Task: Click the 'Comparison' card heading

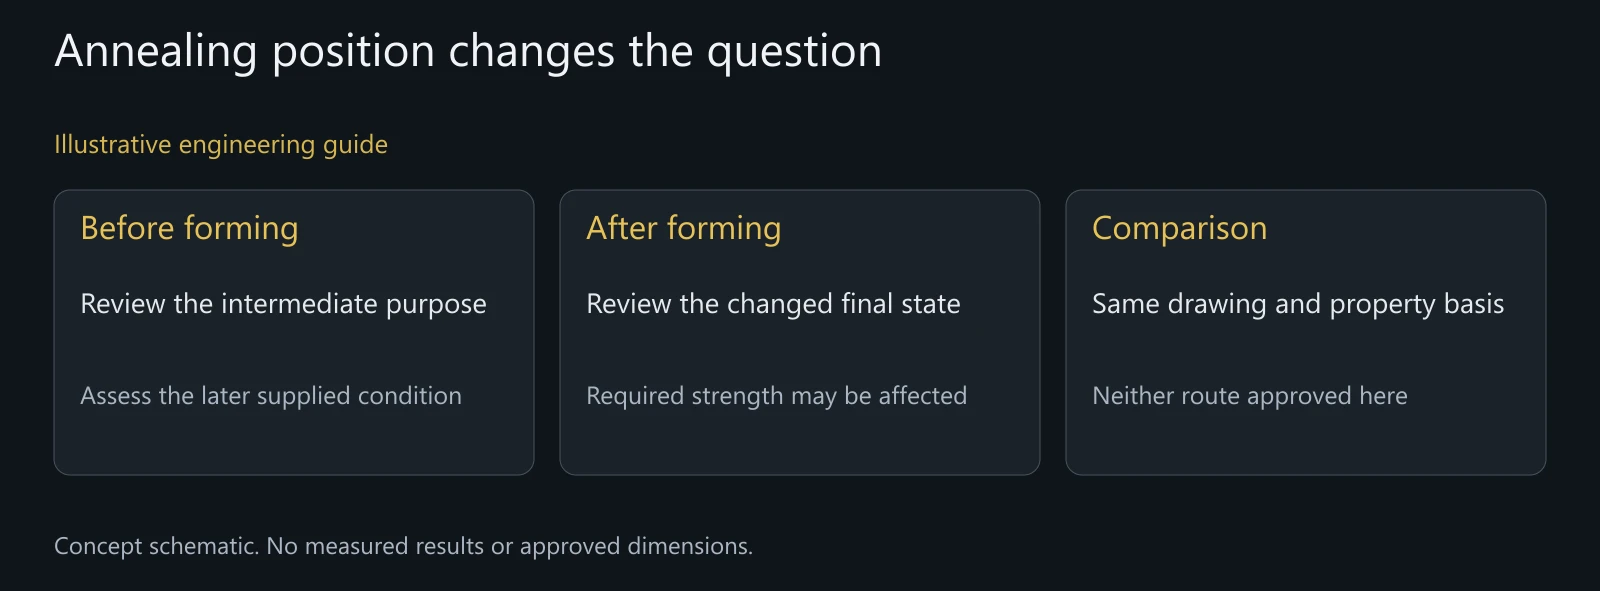Action: [1179, 228]
